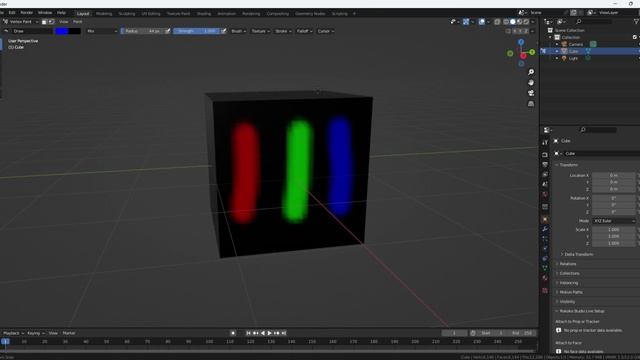Open the Window menu
The width and height of the screenshot is (640, 360).
45,13
